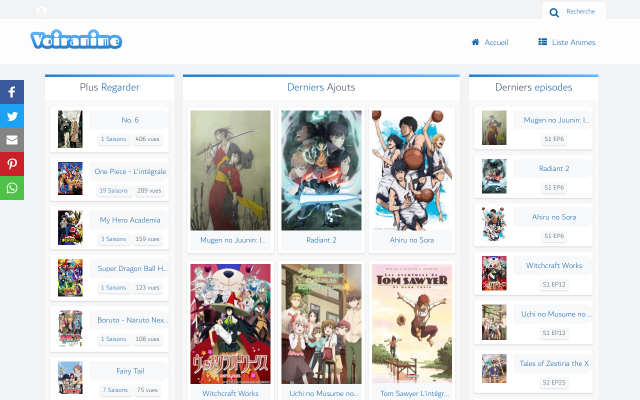Share page on Twitter

(12, 116)
